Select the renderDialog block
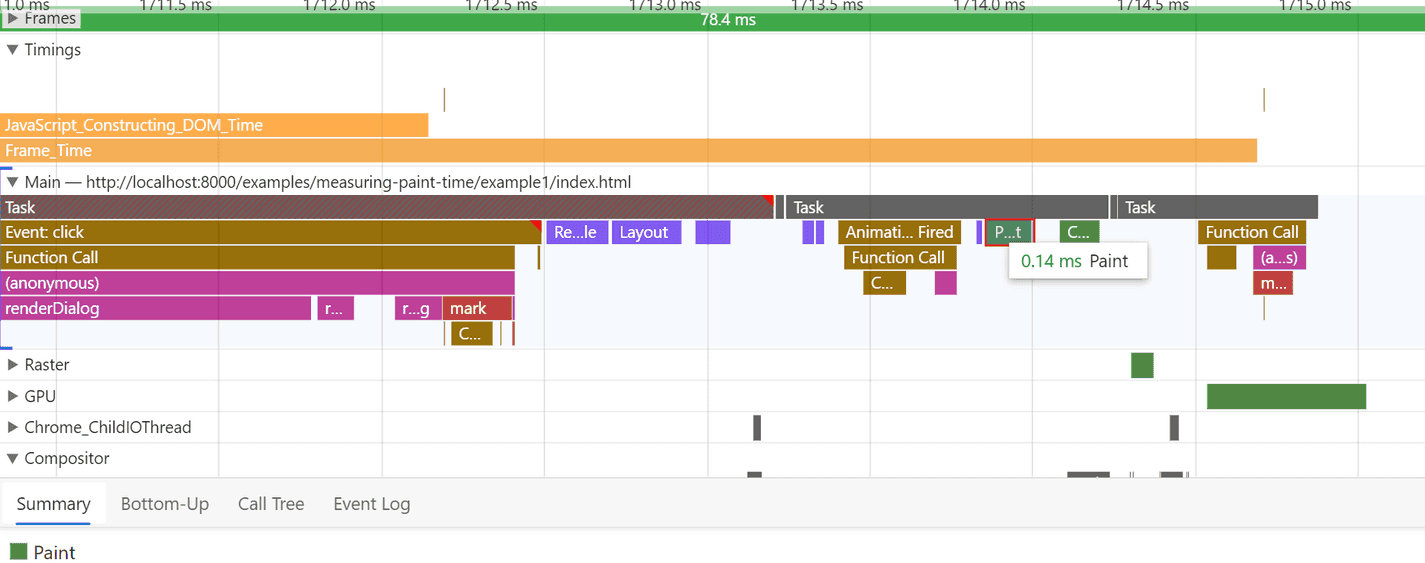This screenshot has height=563, width=1425. (155, 308)
